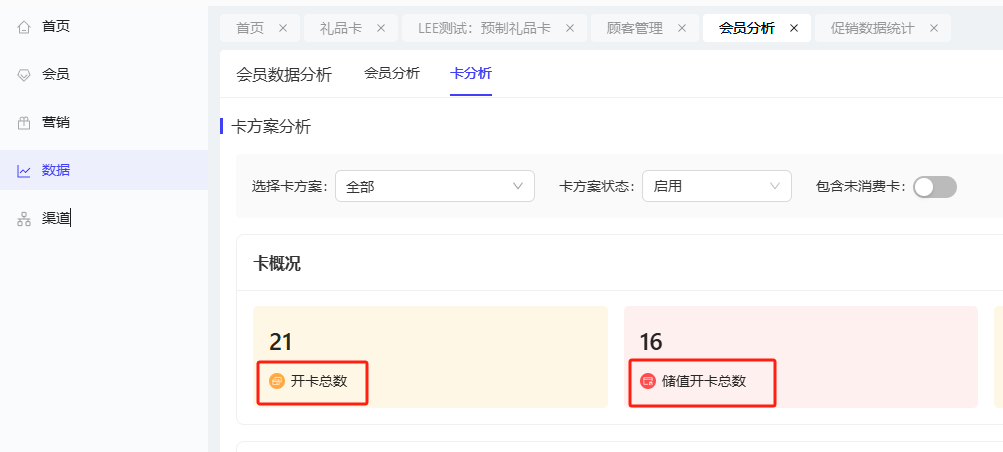This screenshot has width=1003, height=452.
Task: Click the value 21 in card overview
Action: coord(280,342)
